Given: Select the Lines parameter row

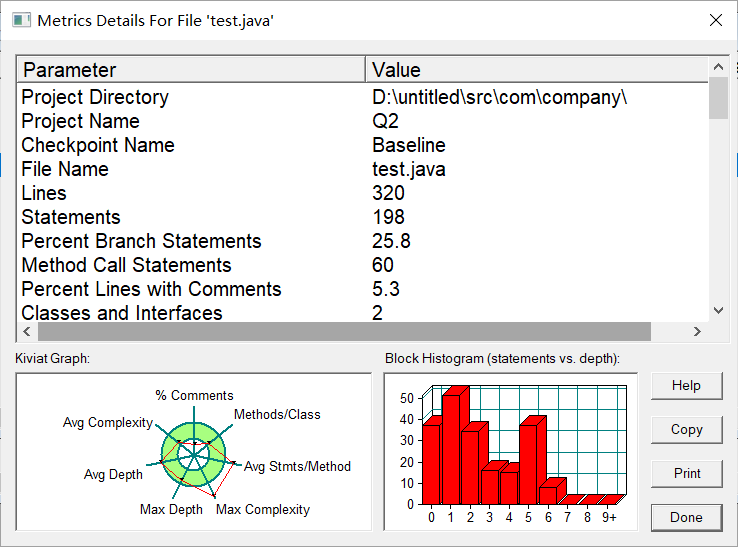Looking at the screenshot, I should [x=362, y=193].
